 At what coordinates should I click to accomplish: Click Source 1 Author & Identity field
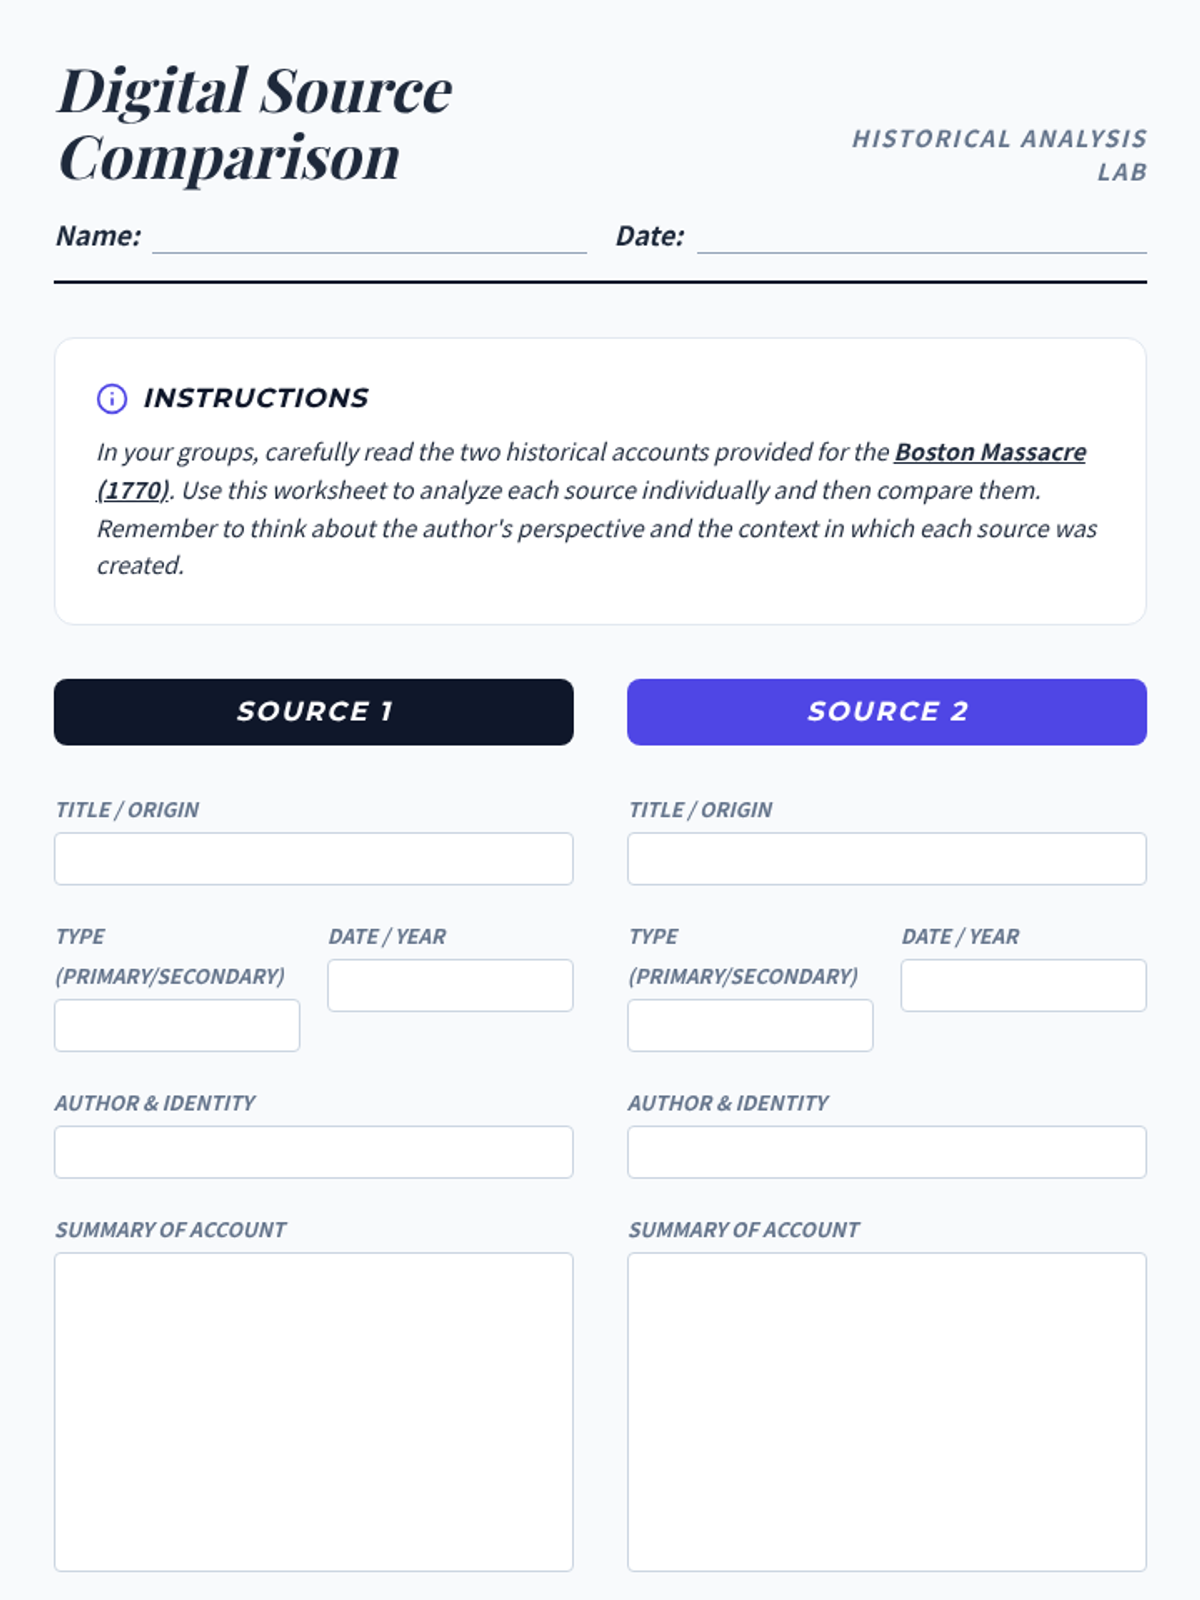coord(313,1152)
